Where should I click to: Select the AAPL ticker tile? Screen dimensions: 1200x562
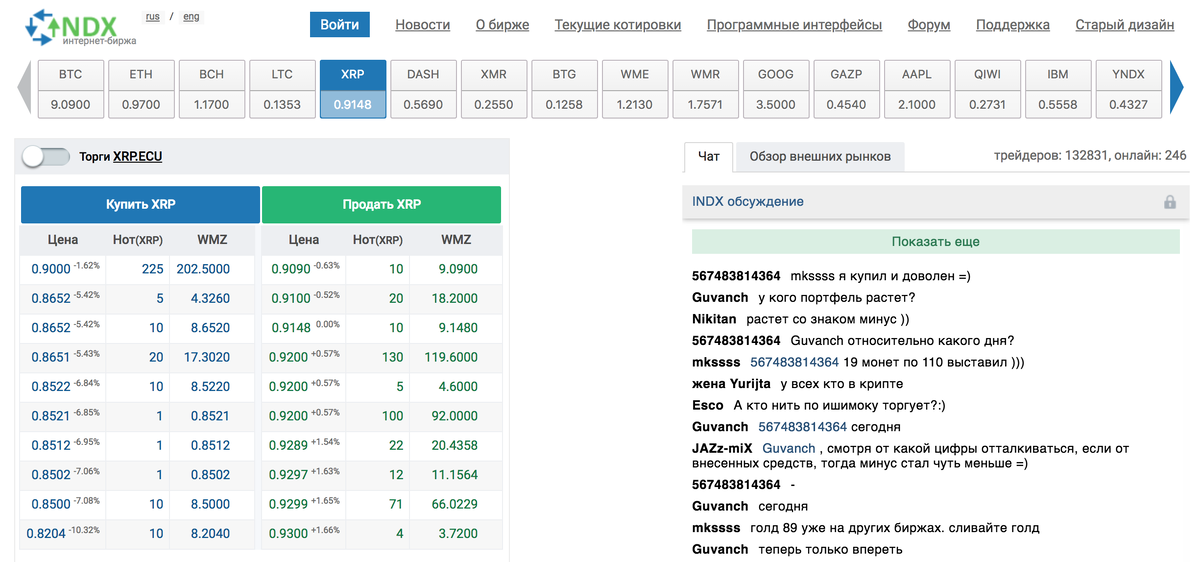pyautogui.click(x=917, y=89)
